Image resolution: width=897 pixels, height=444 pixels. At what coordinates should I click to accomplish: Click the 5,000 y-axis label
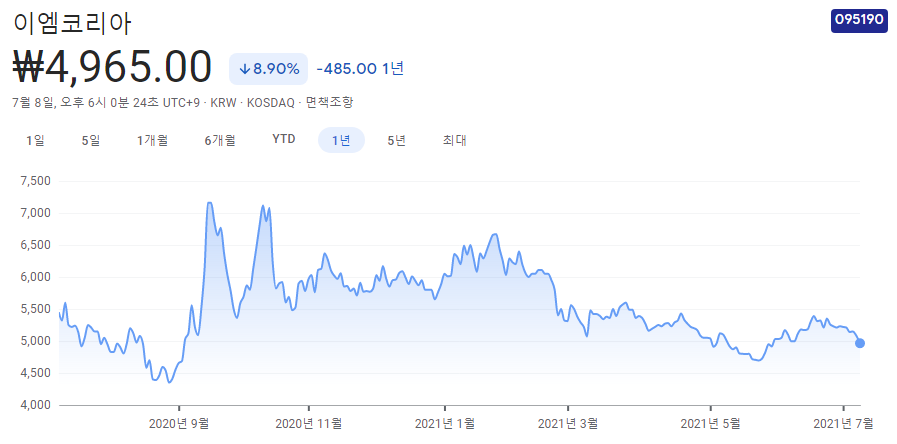36,342
